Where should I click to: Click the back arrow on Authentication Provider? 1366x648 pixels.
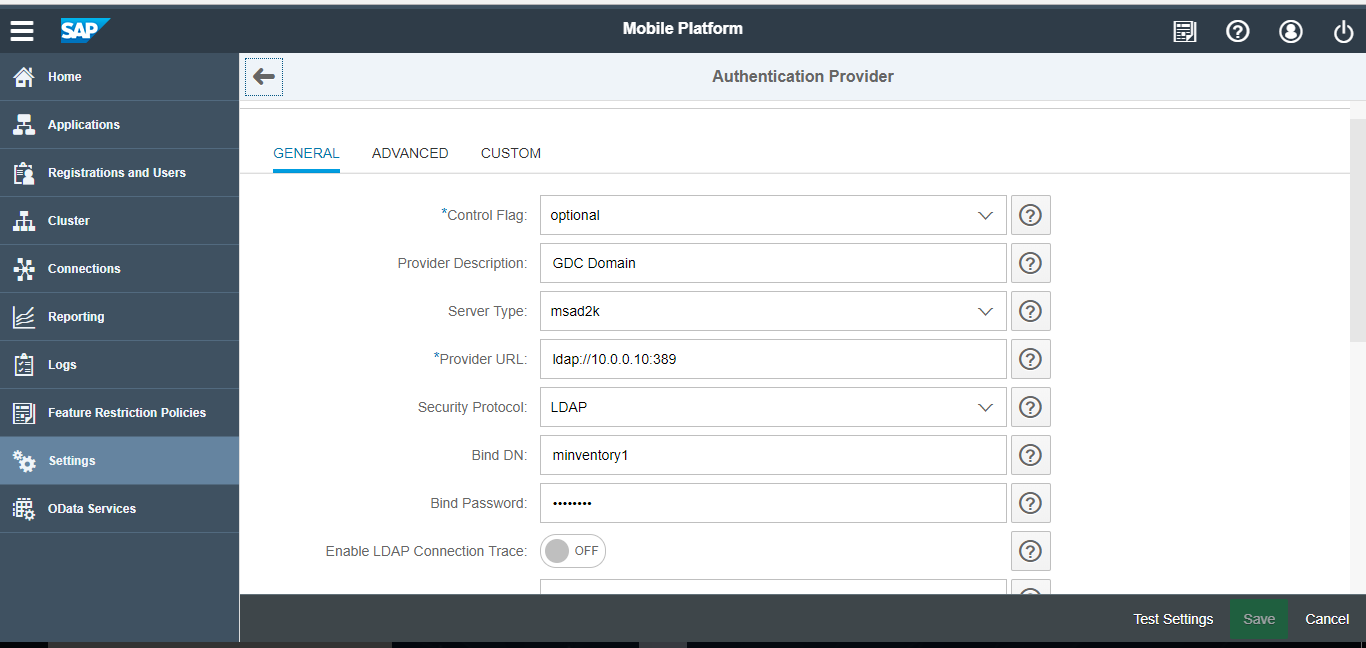pos(263,76)
